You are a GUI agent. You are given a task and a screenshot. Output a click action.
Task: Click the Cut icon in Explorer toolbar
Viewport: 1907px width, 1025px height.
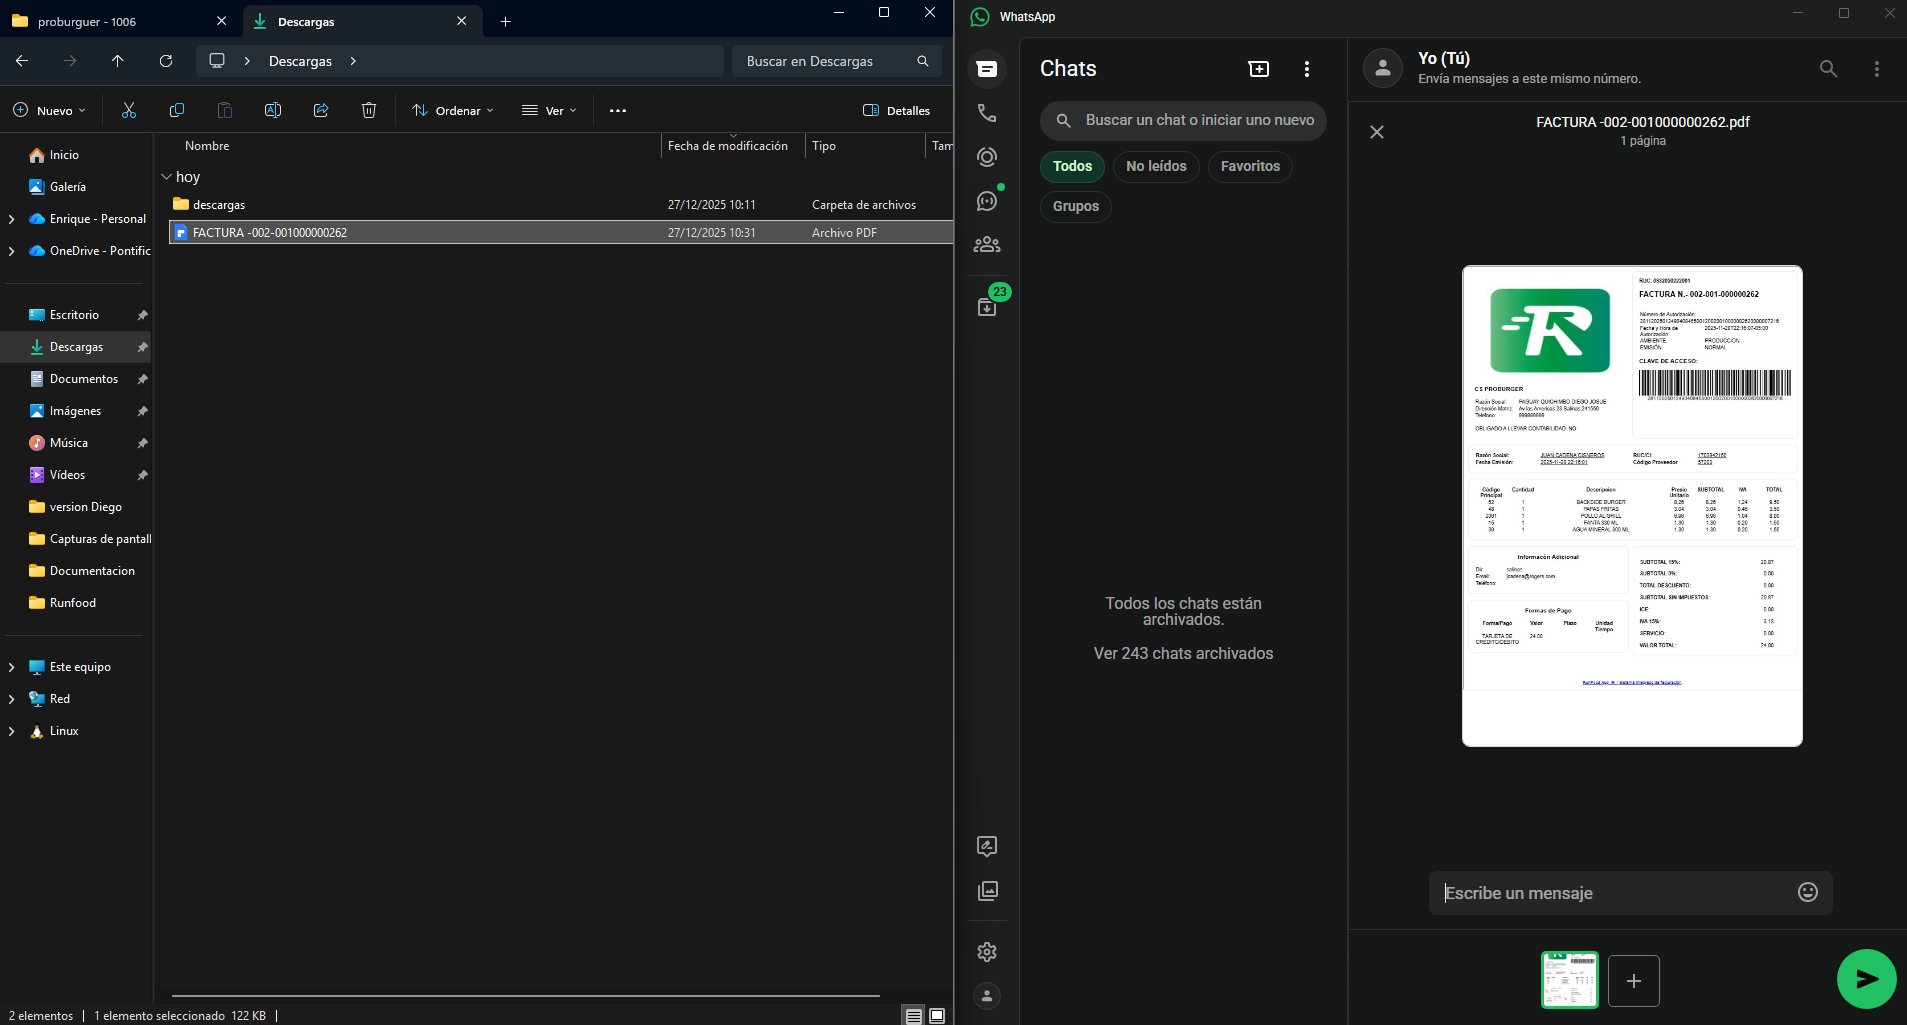pos(129,110)
